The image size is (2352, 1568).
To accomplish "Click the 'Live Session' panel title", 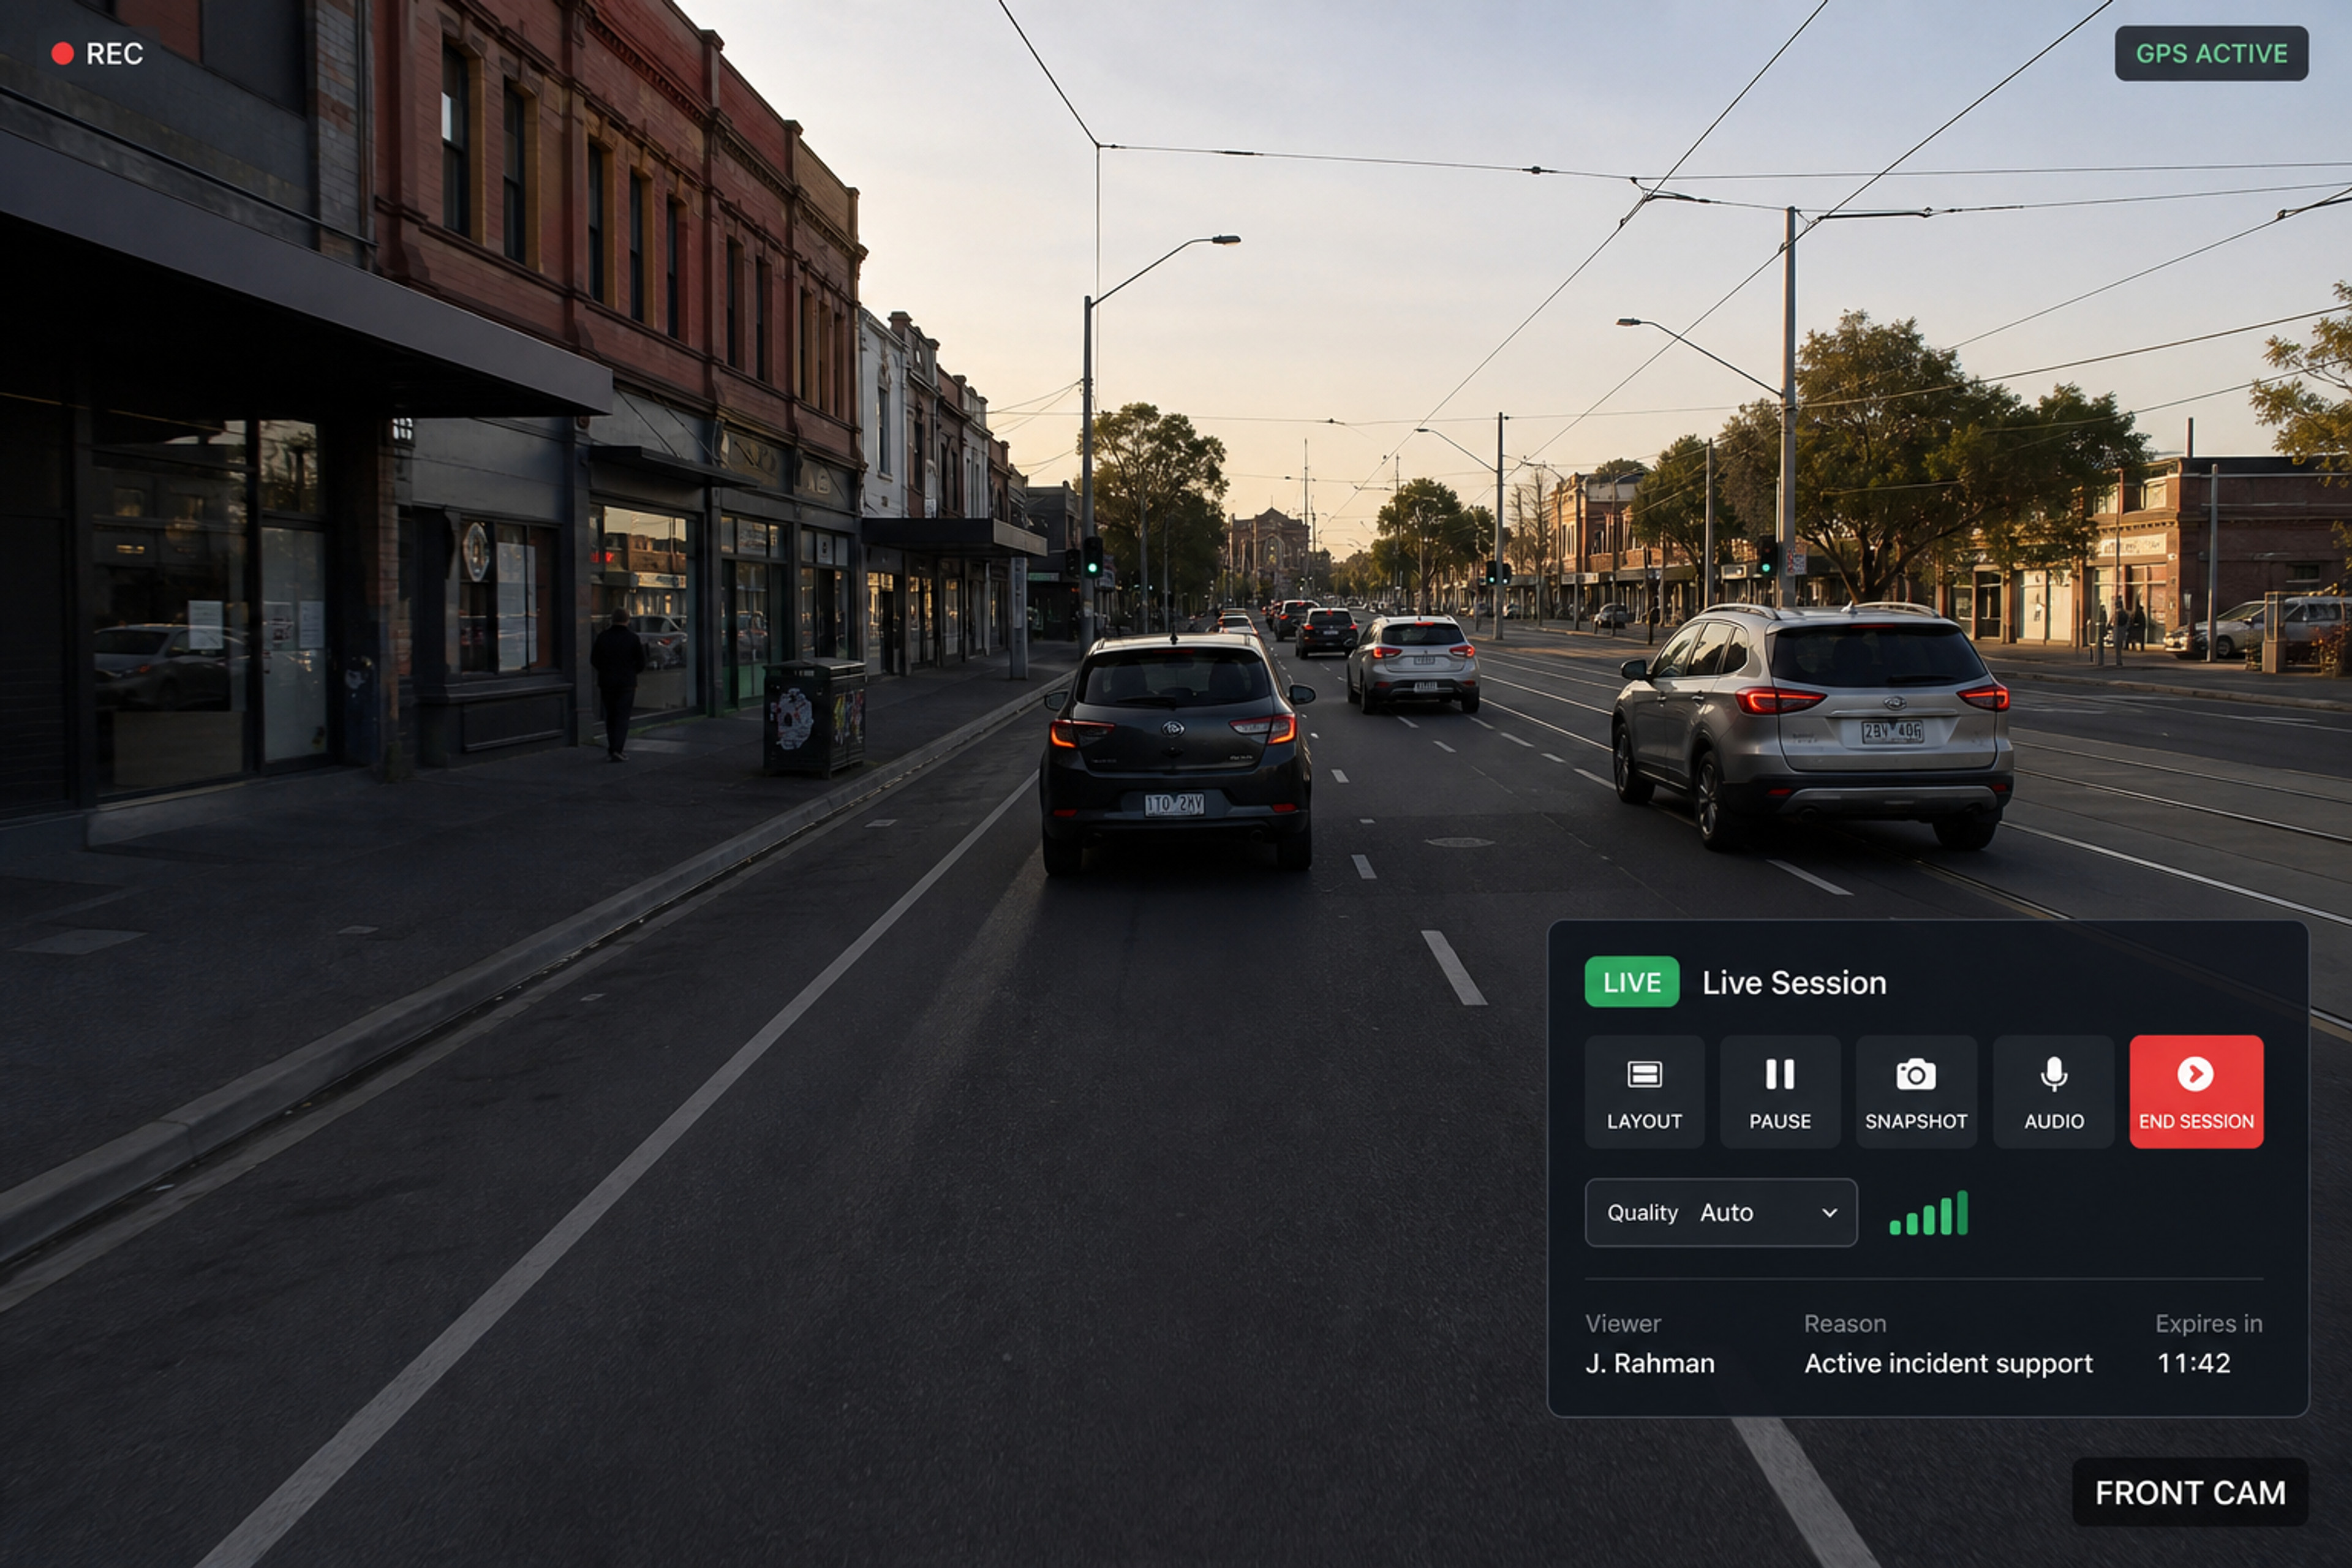I will pyautogui.click(x=1794, y=982).
